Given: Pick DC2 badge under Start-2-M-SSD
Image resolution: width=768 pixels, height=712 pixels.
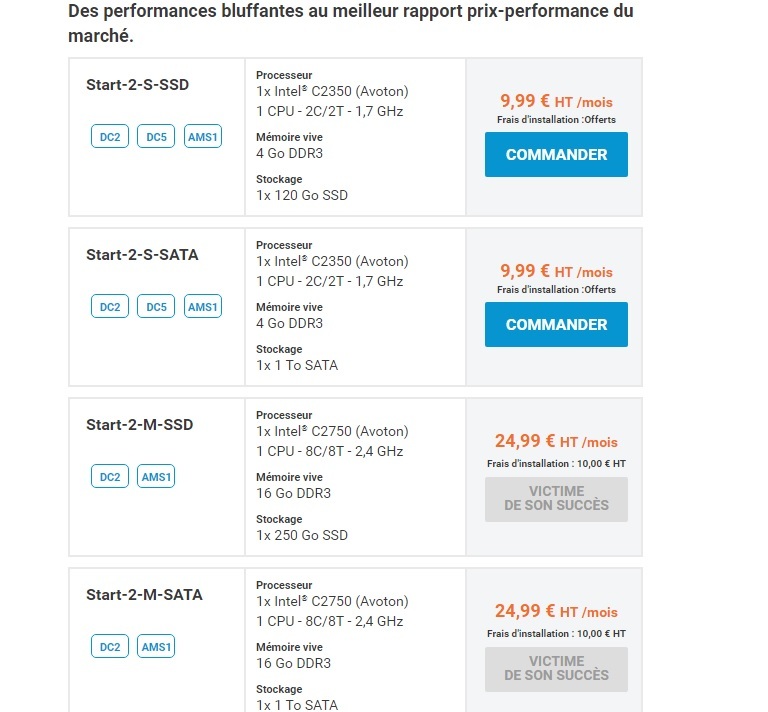Looking at the screenshot, I should click(x=110, y=477).
